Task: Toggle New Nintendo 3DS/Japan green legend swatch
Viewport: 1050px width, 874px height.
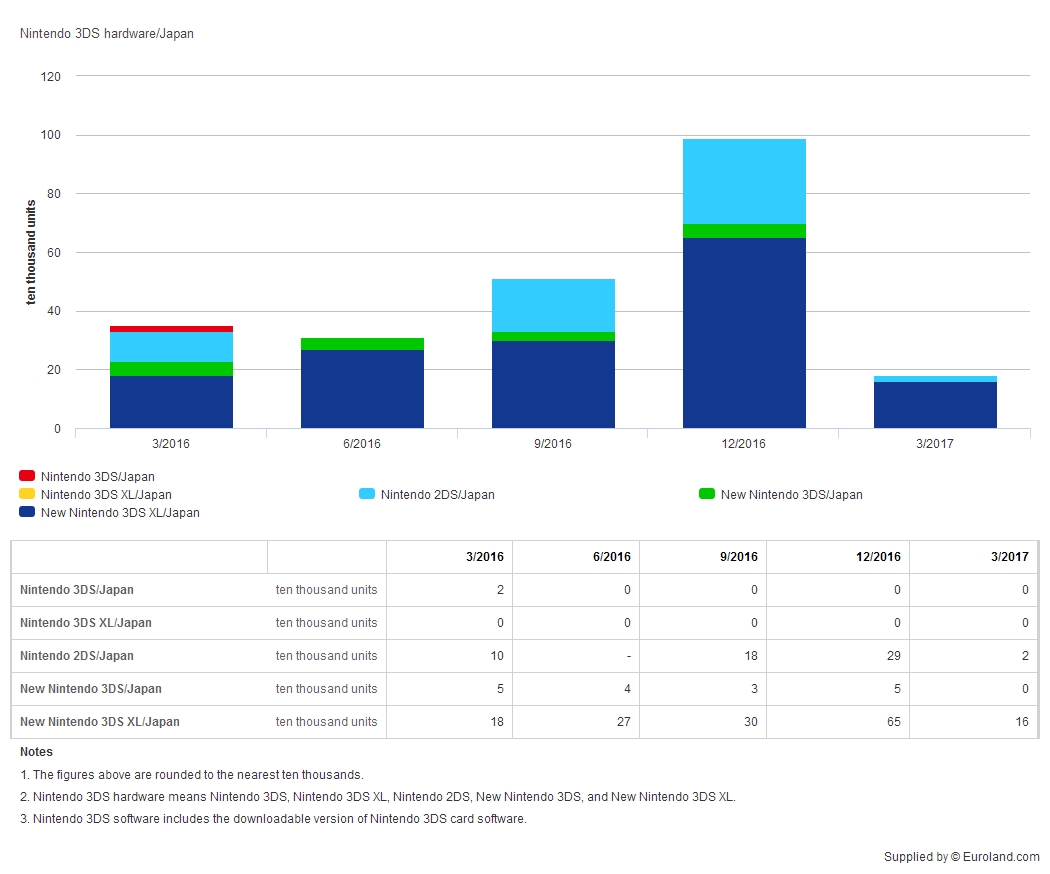Action: 706,494
